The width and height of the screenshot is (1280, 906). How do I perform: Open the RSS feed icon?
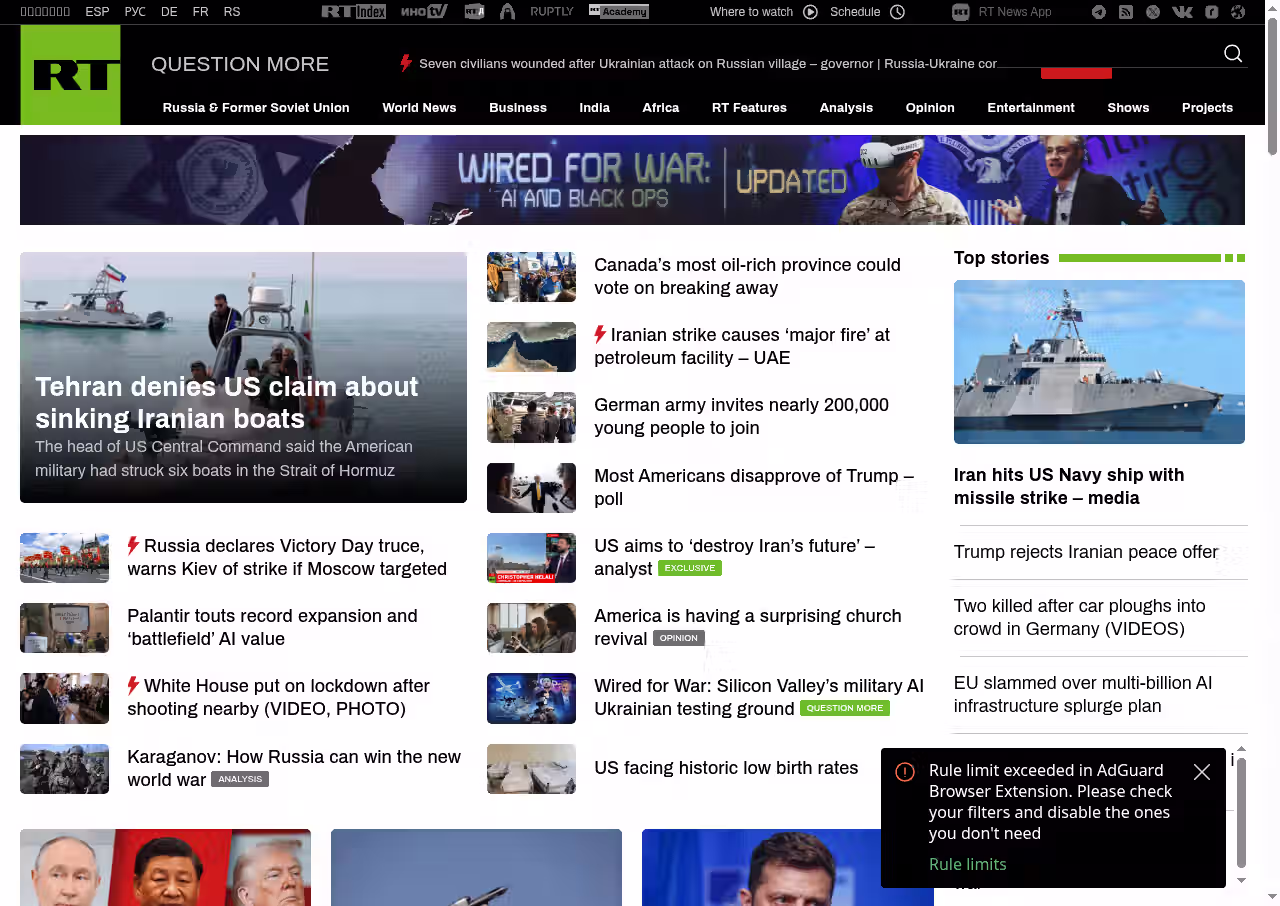[1126, 12]
